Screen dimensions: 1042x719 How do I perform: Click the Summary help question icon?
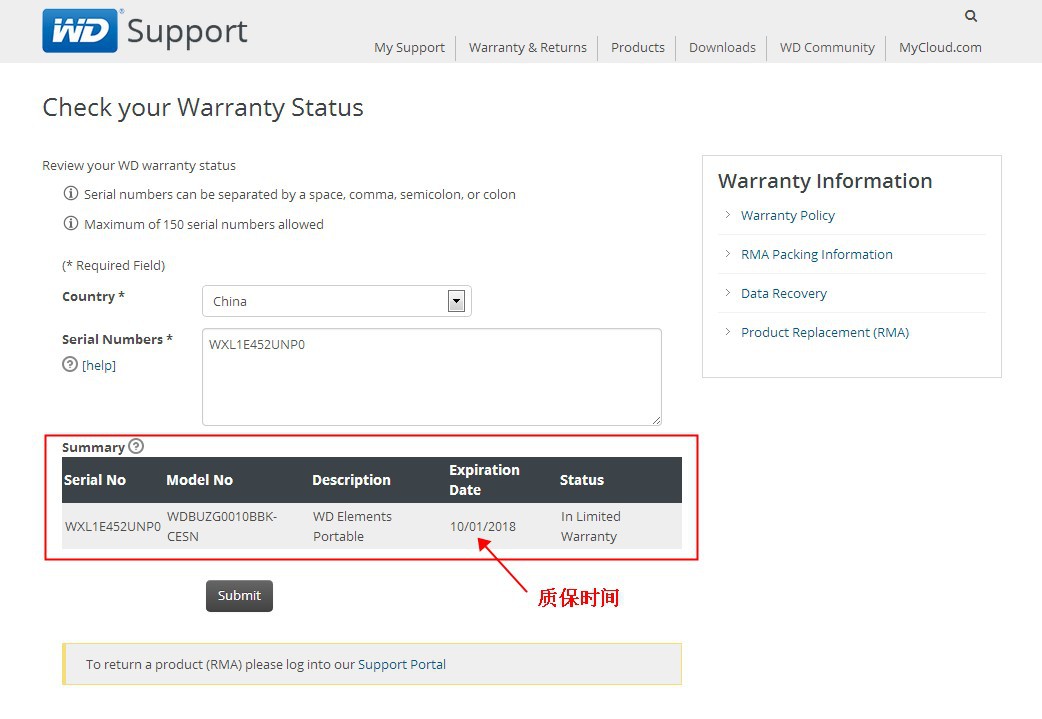click(x=136, y=446)
